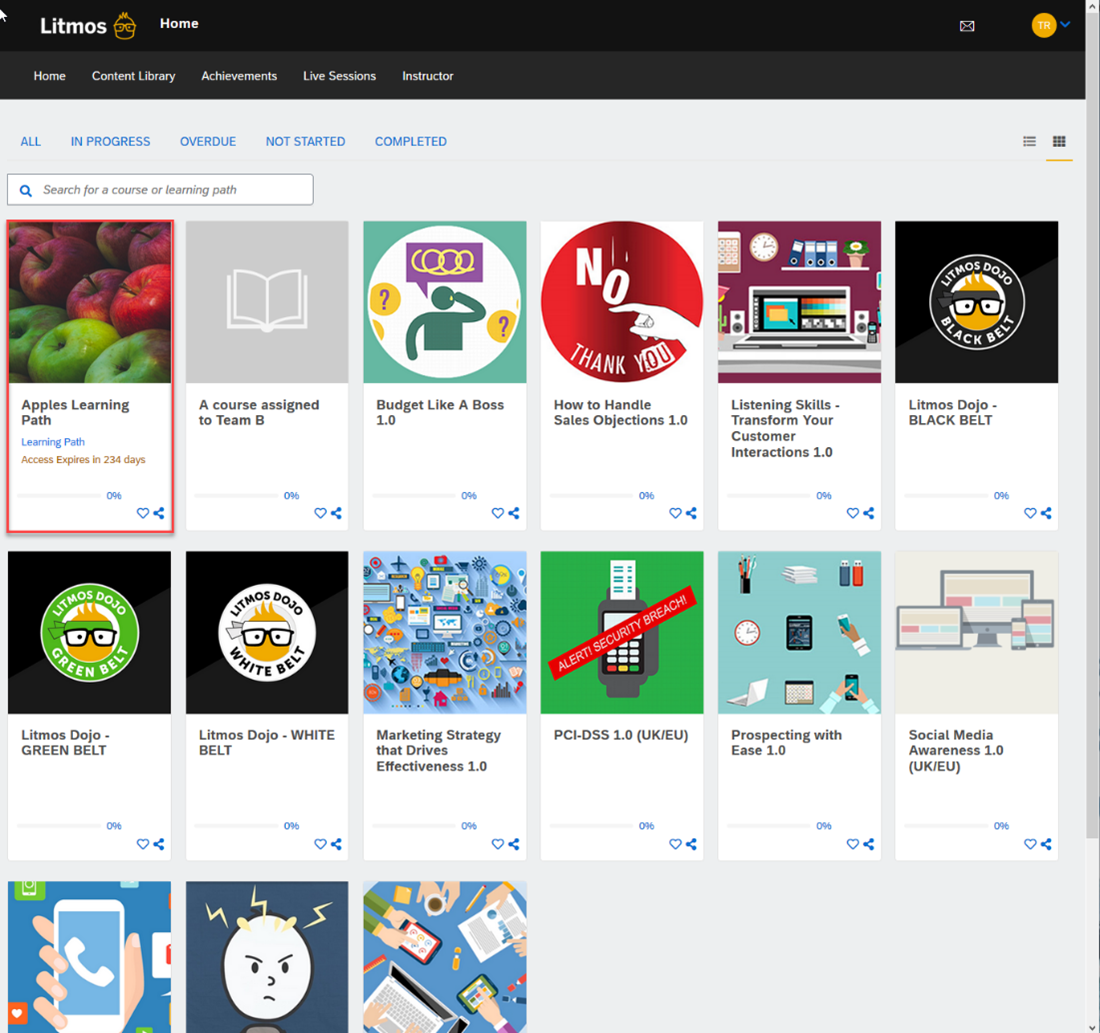Open A course assigned to Team B
Viewport: 1100px width, 1033px height.
point(259,413)
